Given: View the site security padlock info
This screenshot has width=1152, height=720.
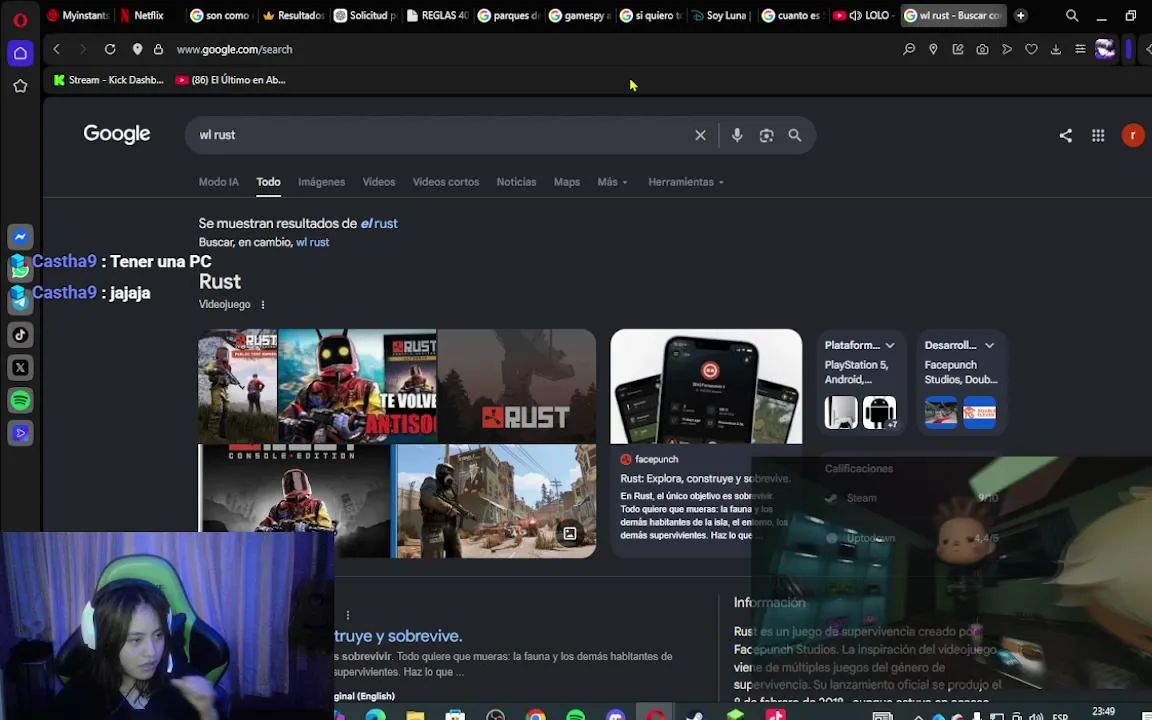Looking at the screenshot, I should point(158,49).
